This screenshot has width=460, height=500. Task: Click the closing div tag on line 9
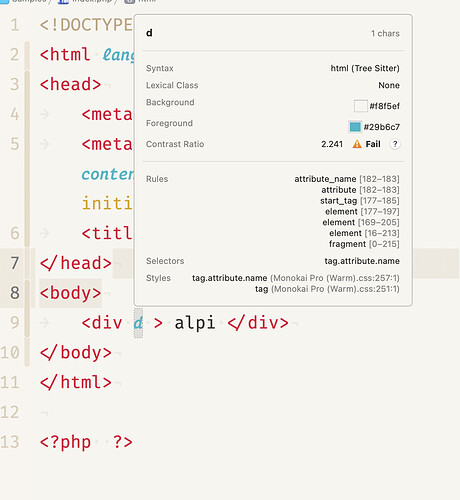pyautogui.click(x=258, y=323)
